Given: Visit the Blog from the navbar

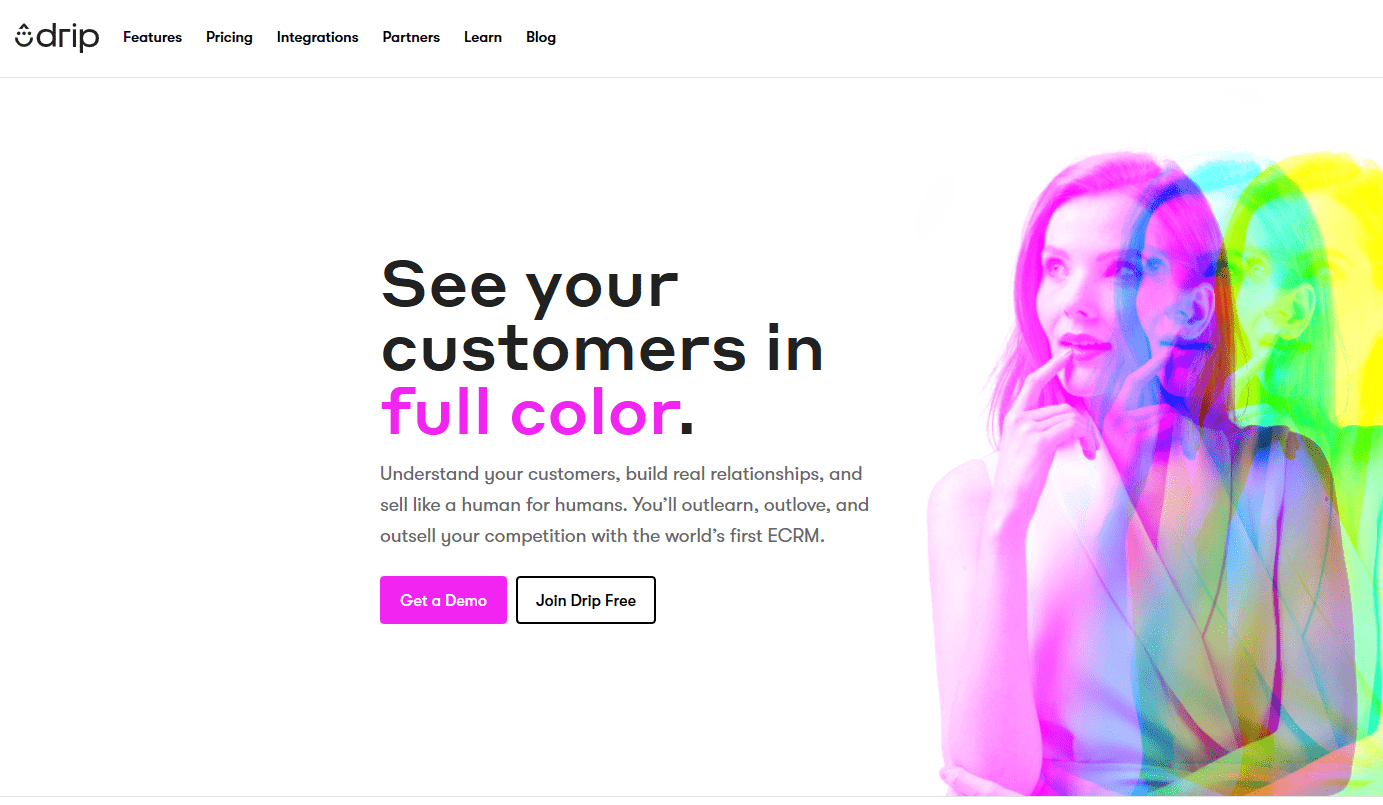Looking at the screenshot, I should [x=541, y=37].
